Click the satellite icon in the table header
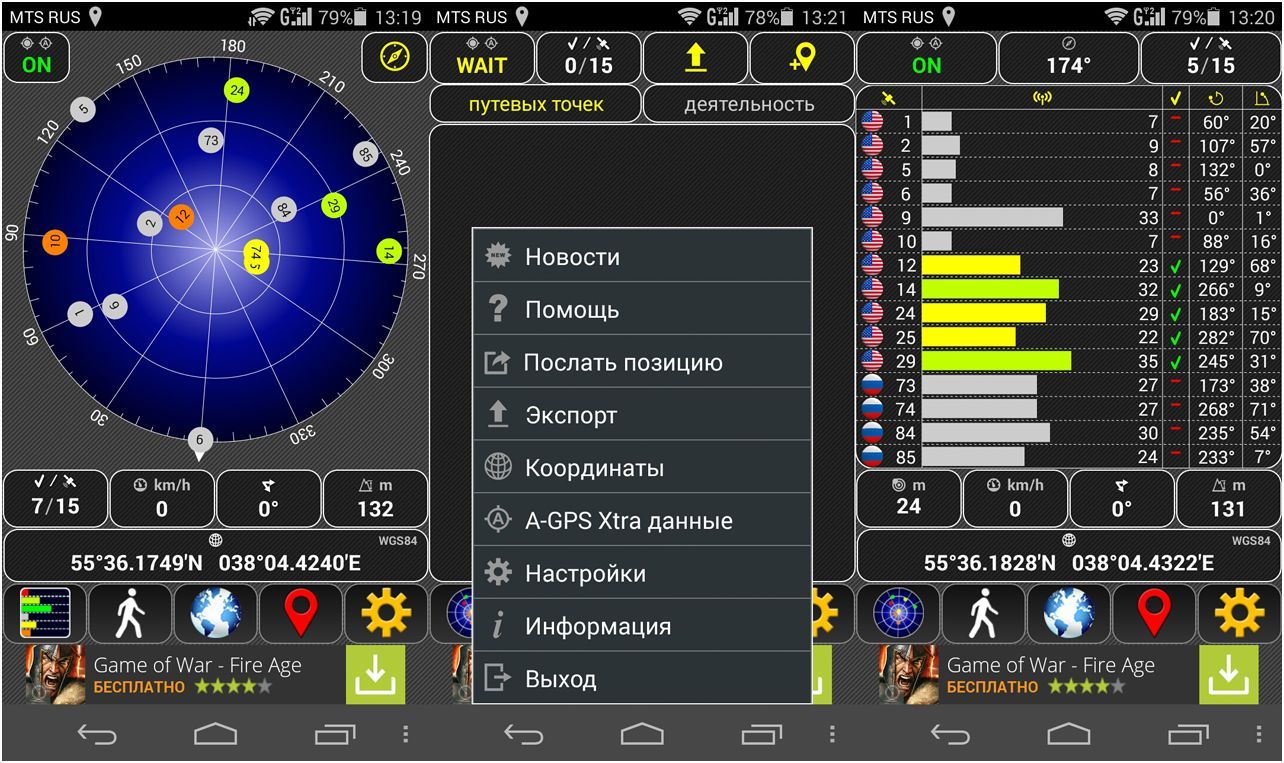The image size is (1284, 763). click(x=888, y=98)
